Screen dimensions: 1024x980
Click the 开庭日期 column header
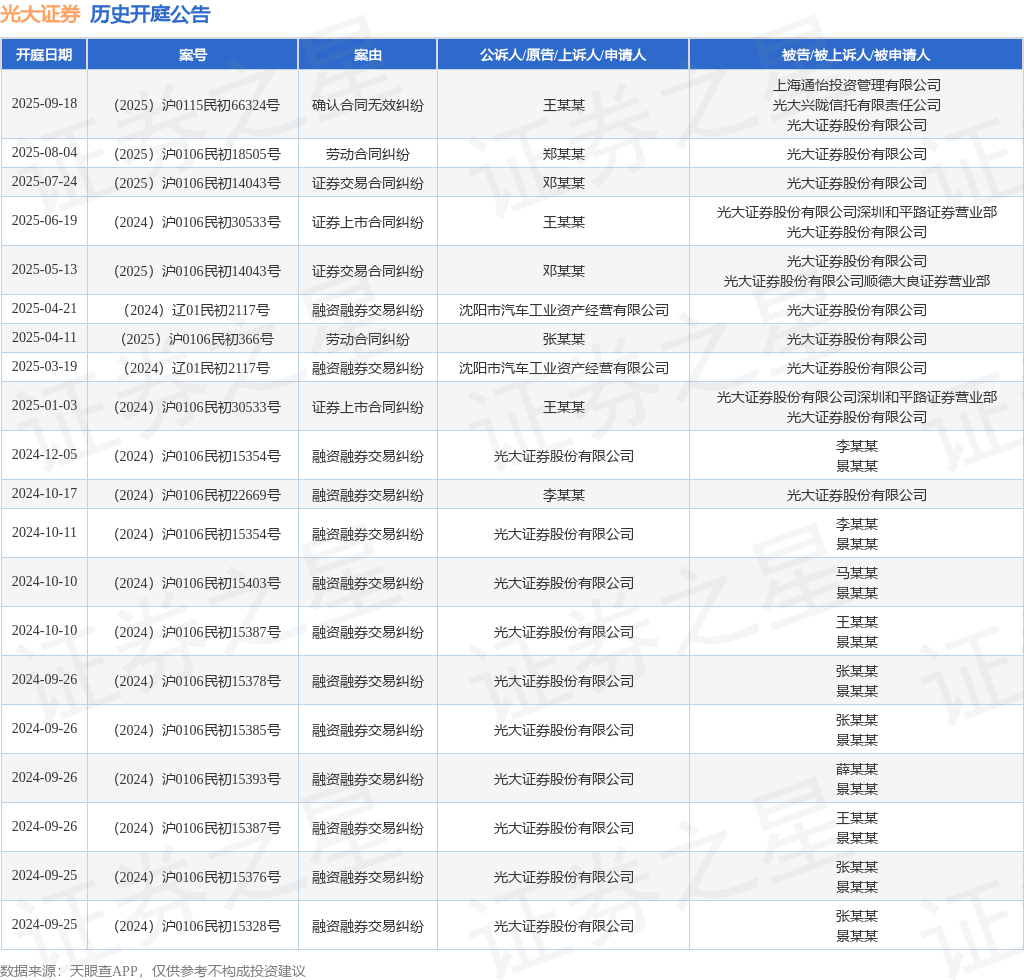pyautogui.click(x=44, y=55)
